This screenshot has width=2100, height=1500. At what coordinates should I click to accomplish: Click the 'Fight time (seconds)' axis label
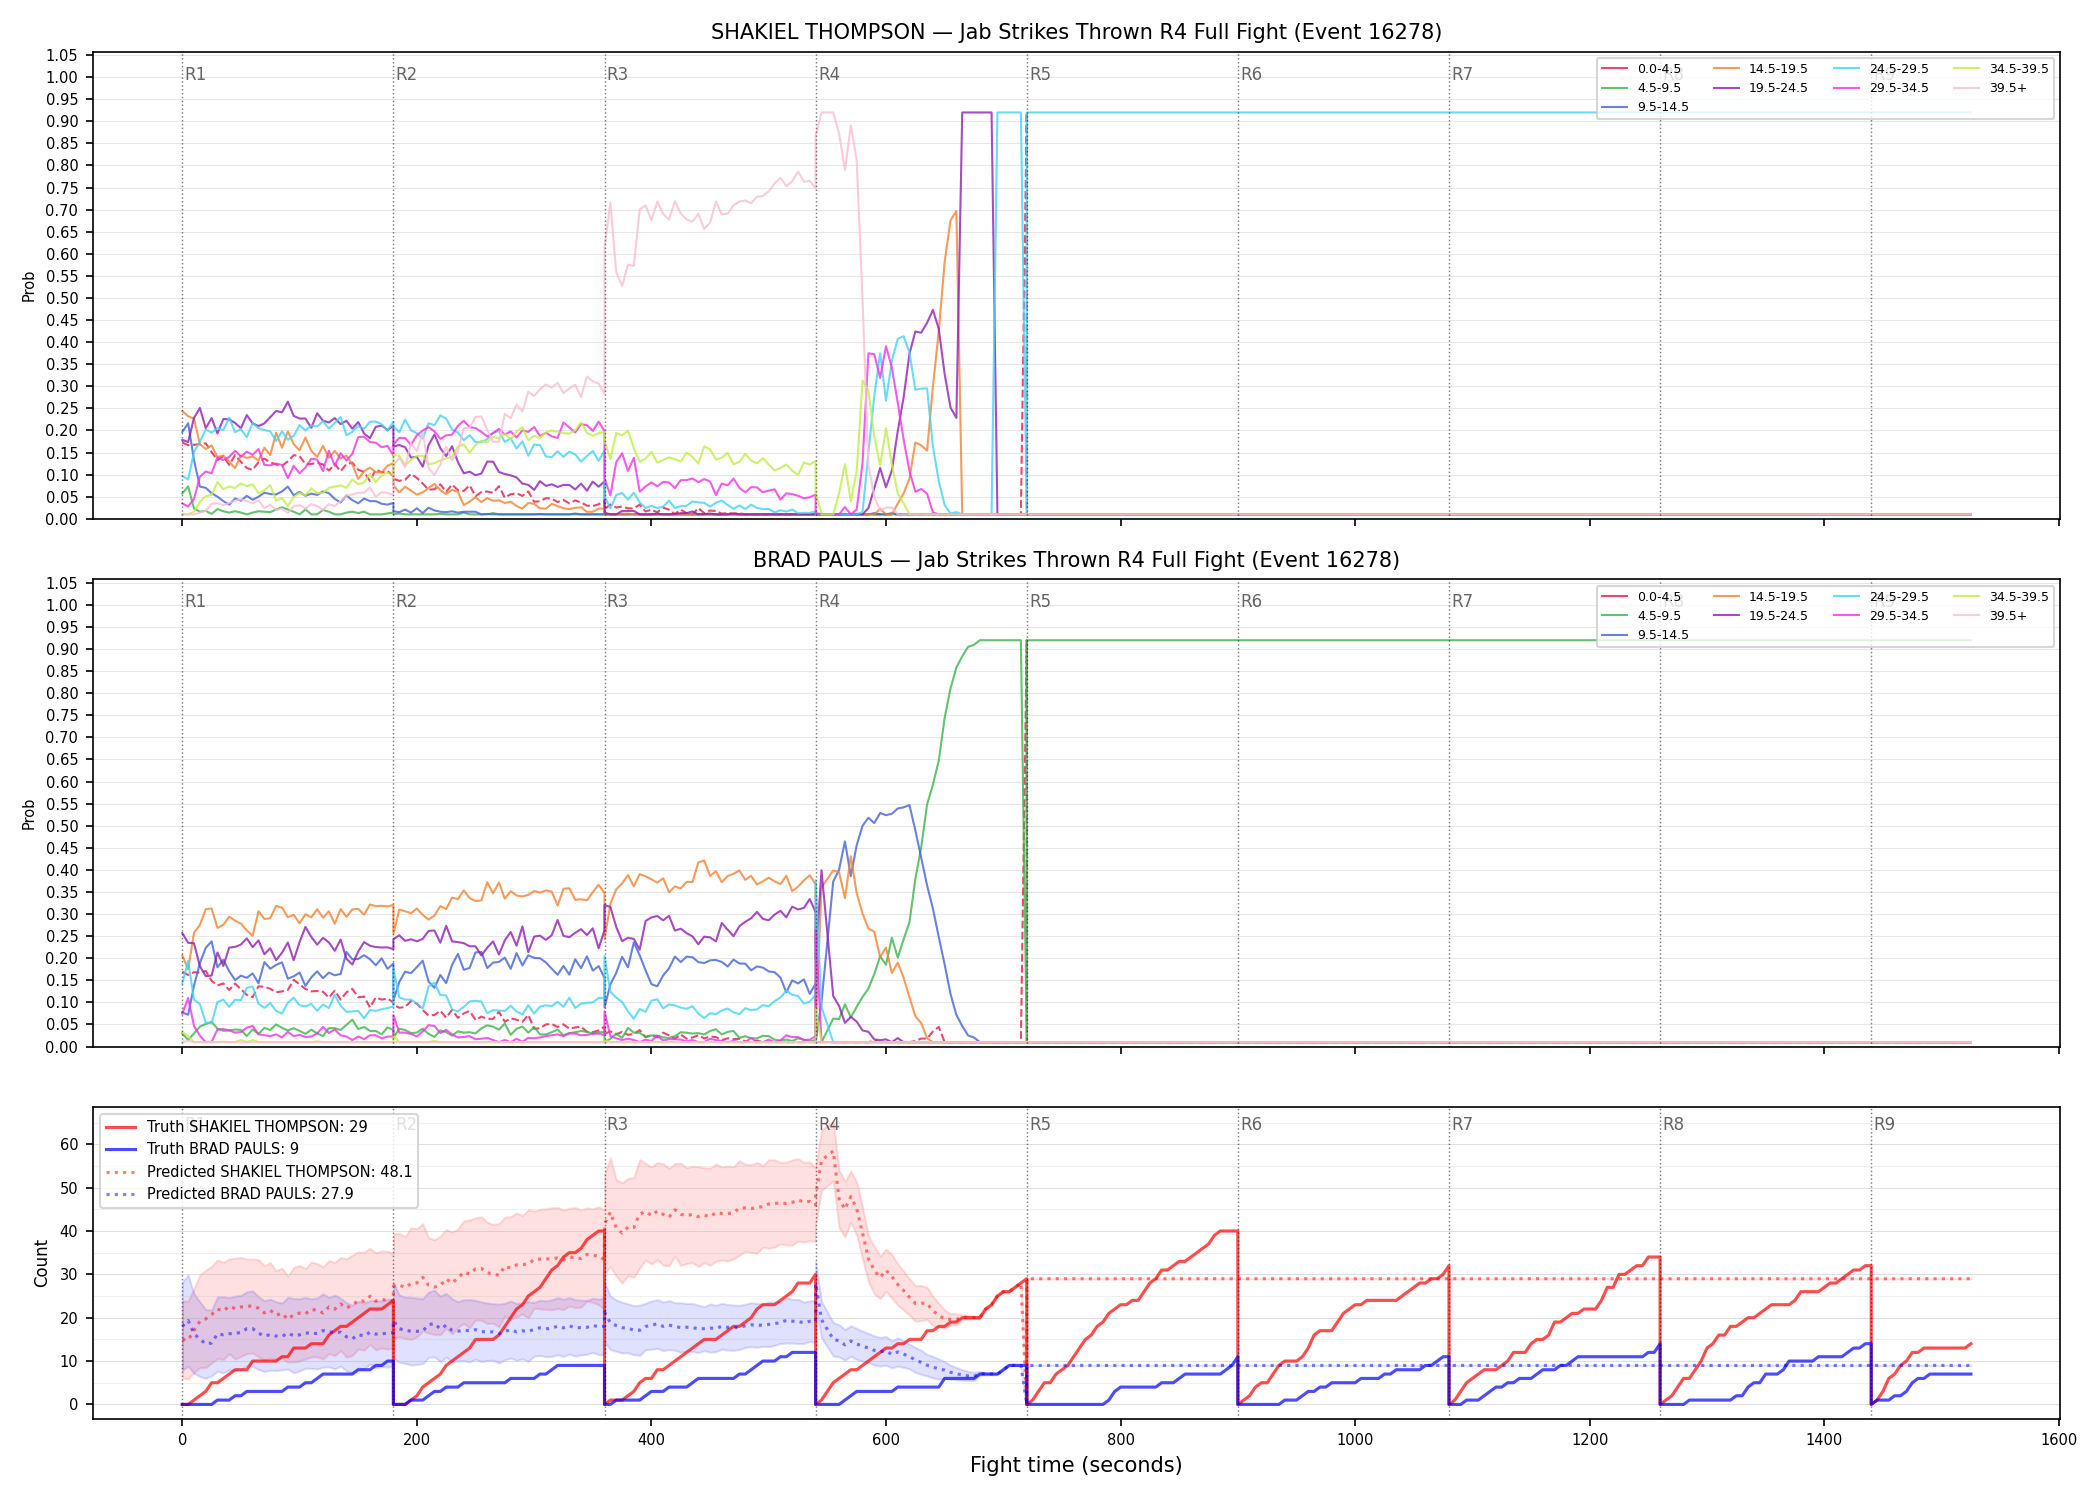click(x=1076, y=1465)
